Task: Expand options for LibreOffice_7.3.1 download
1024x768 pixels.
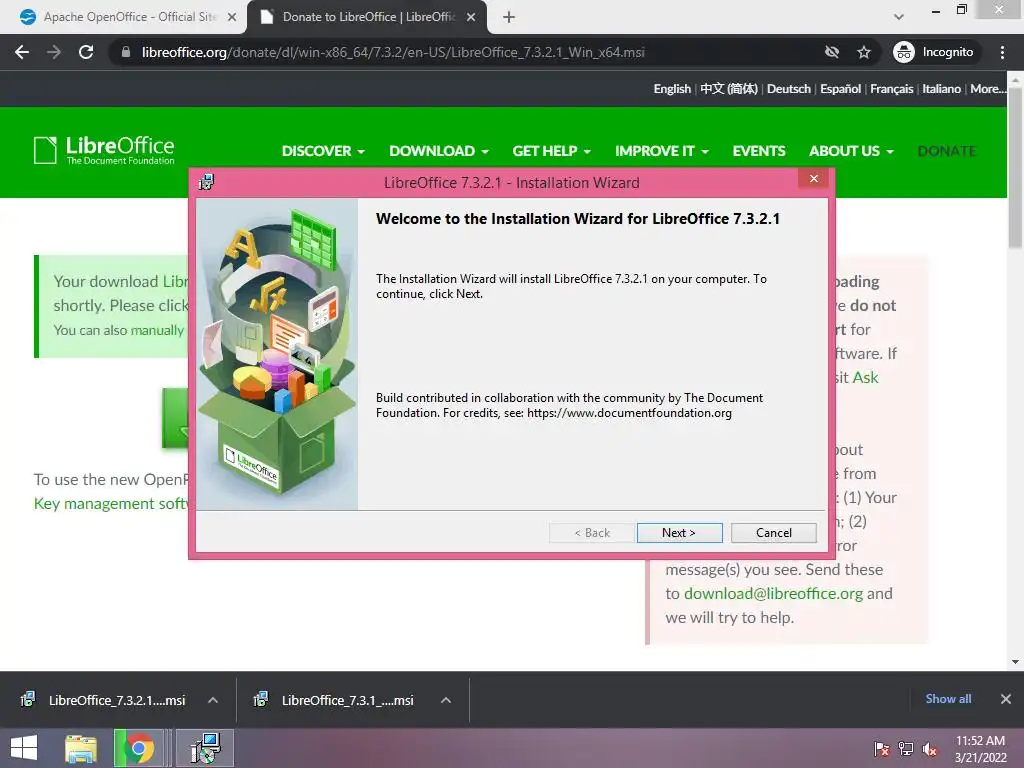Action: tap(445, 700)
